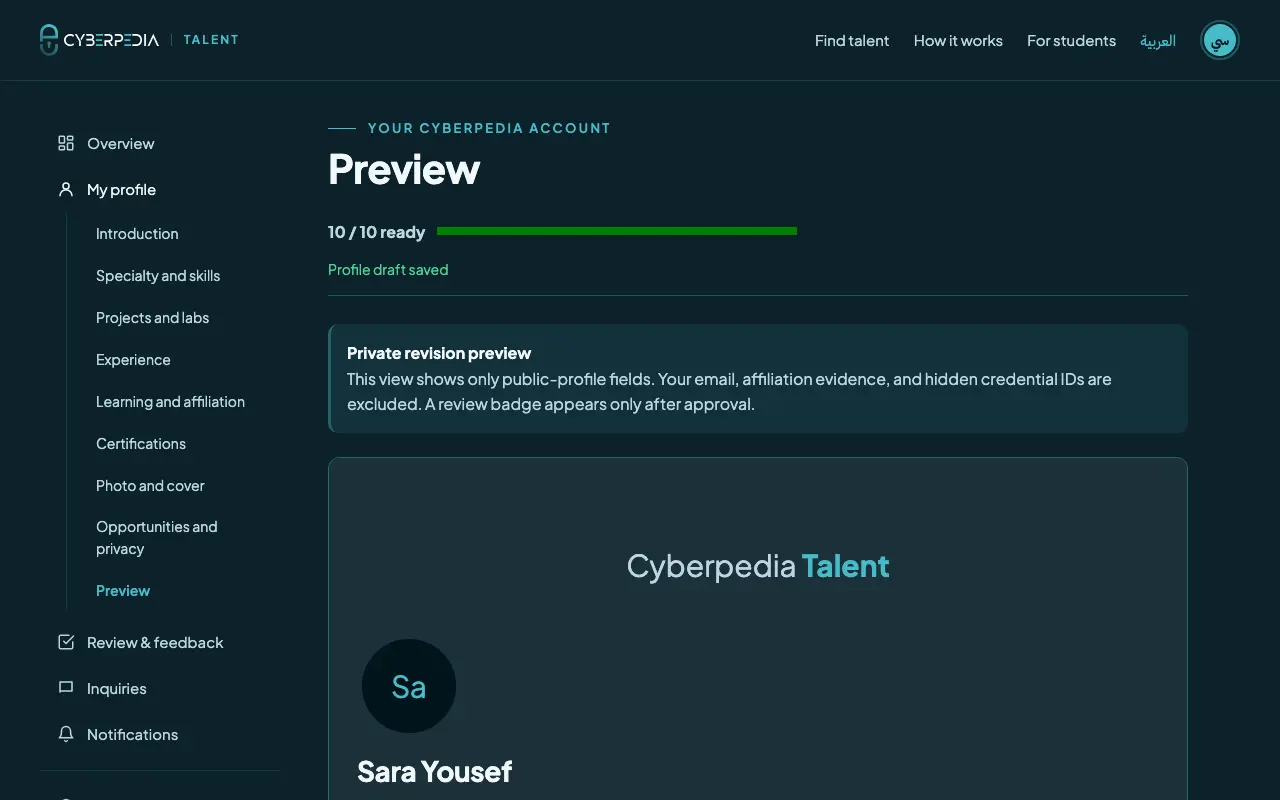Go to the For students page

pyautogui.click(x=1071, y=41)
